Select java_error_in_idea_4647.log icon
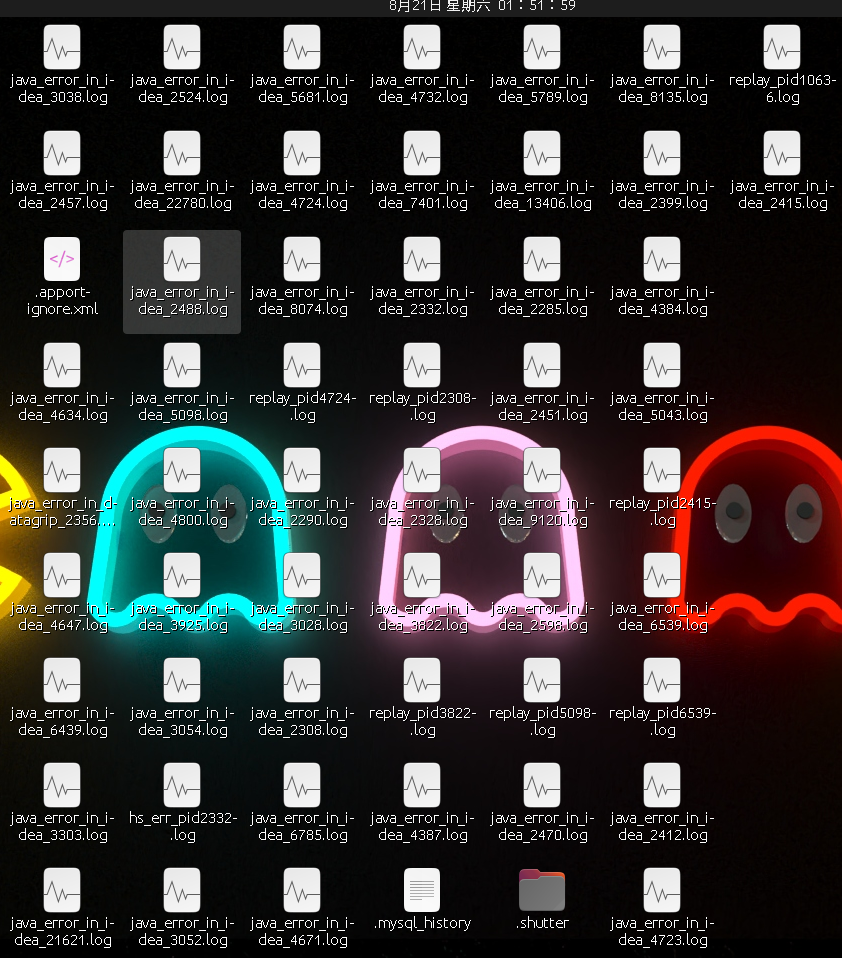 (62, 575)
